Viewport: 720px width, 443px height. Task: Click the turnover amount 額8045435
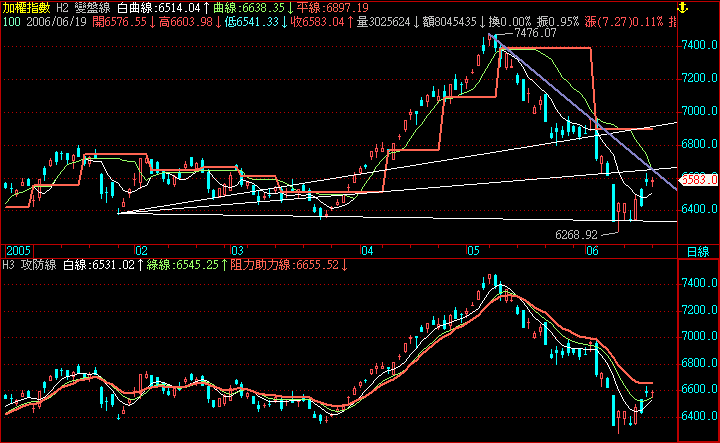click(x=450, y=22)
